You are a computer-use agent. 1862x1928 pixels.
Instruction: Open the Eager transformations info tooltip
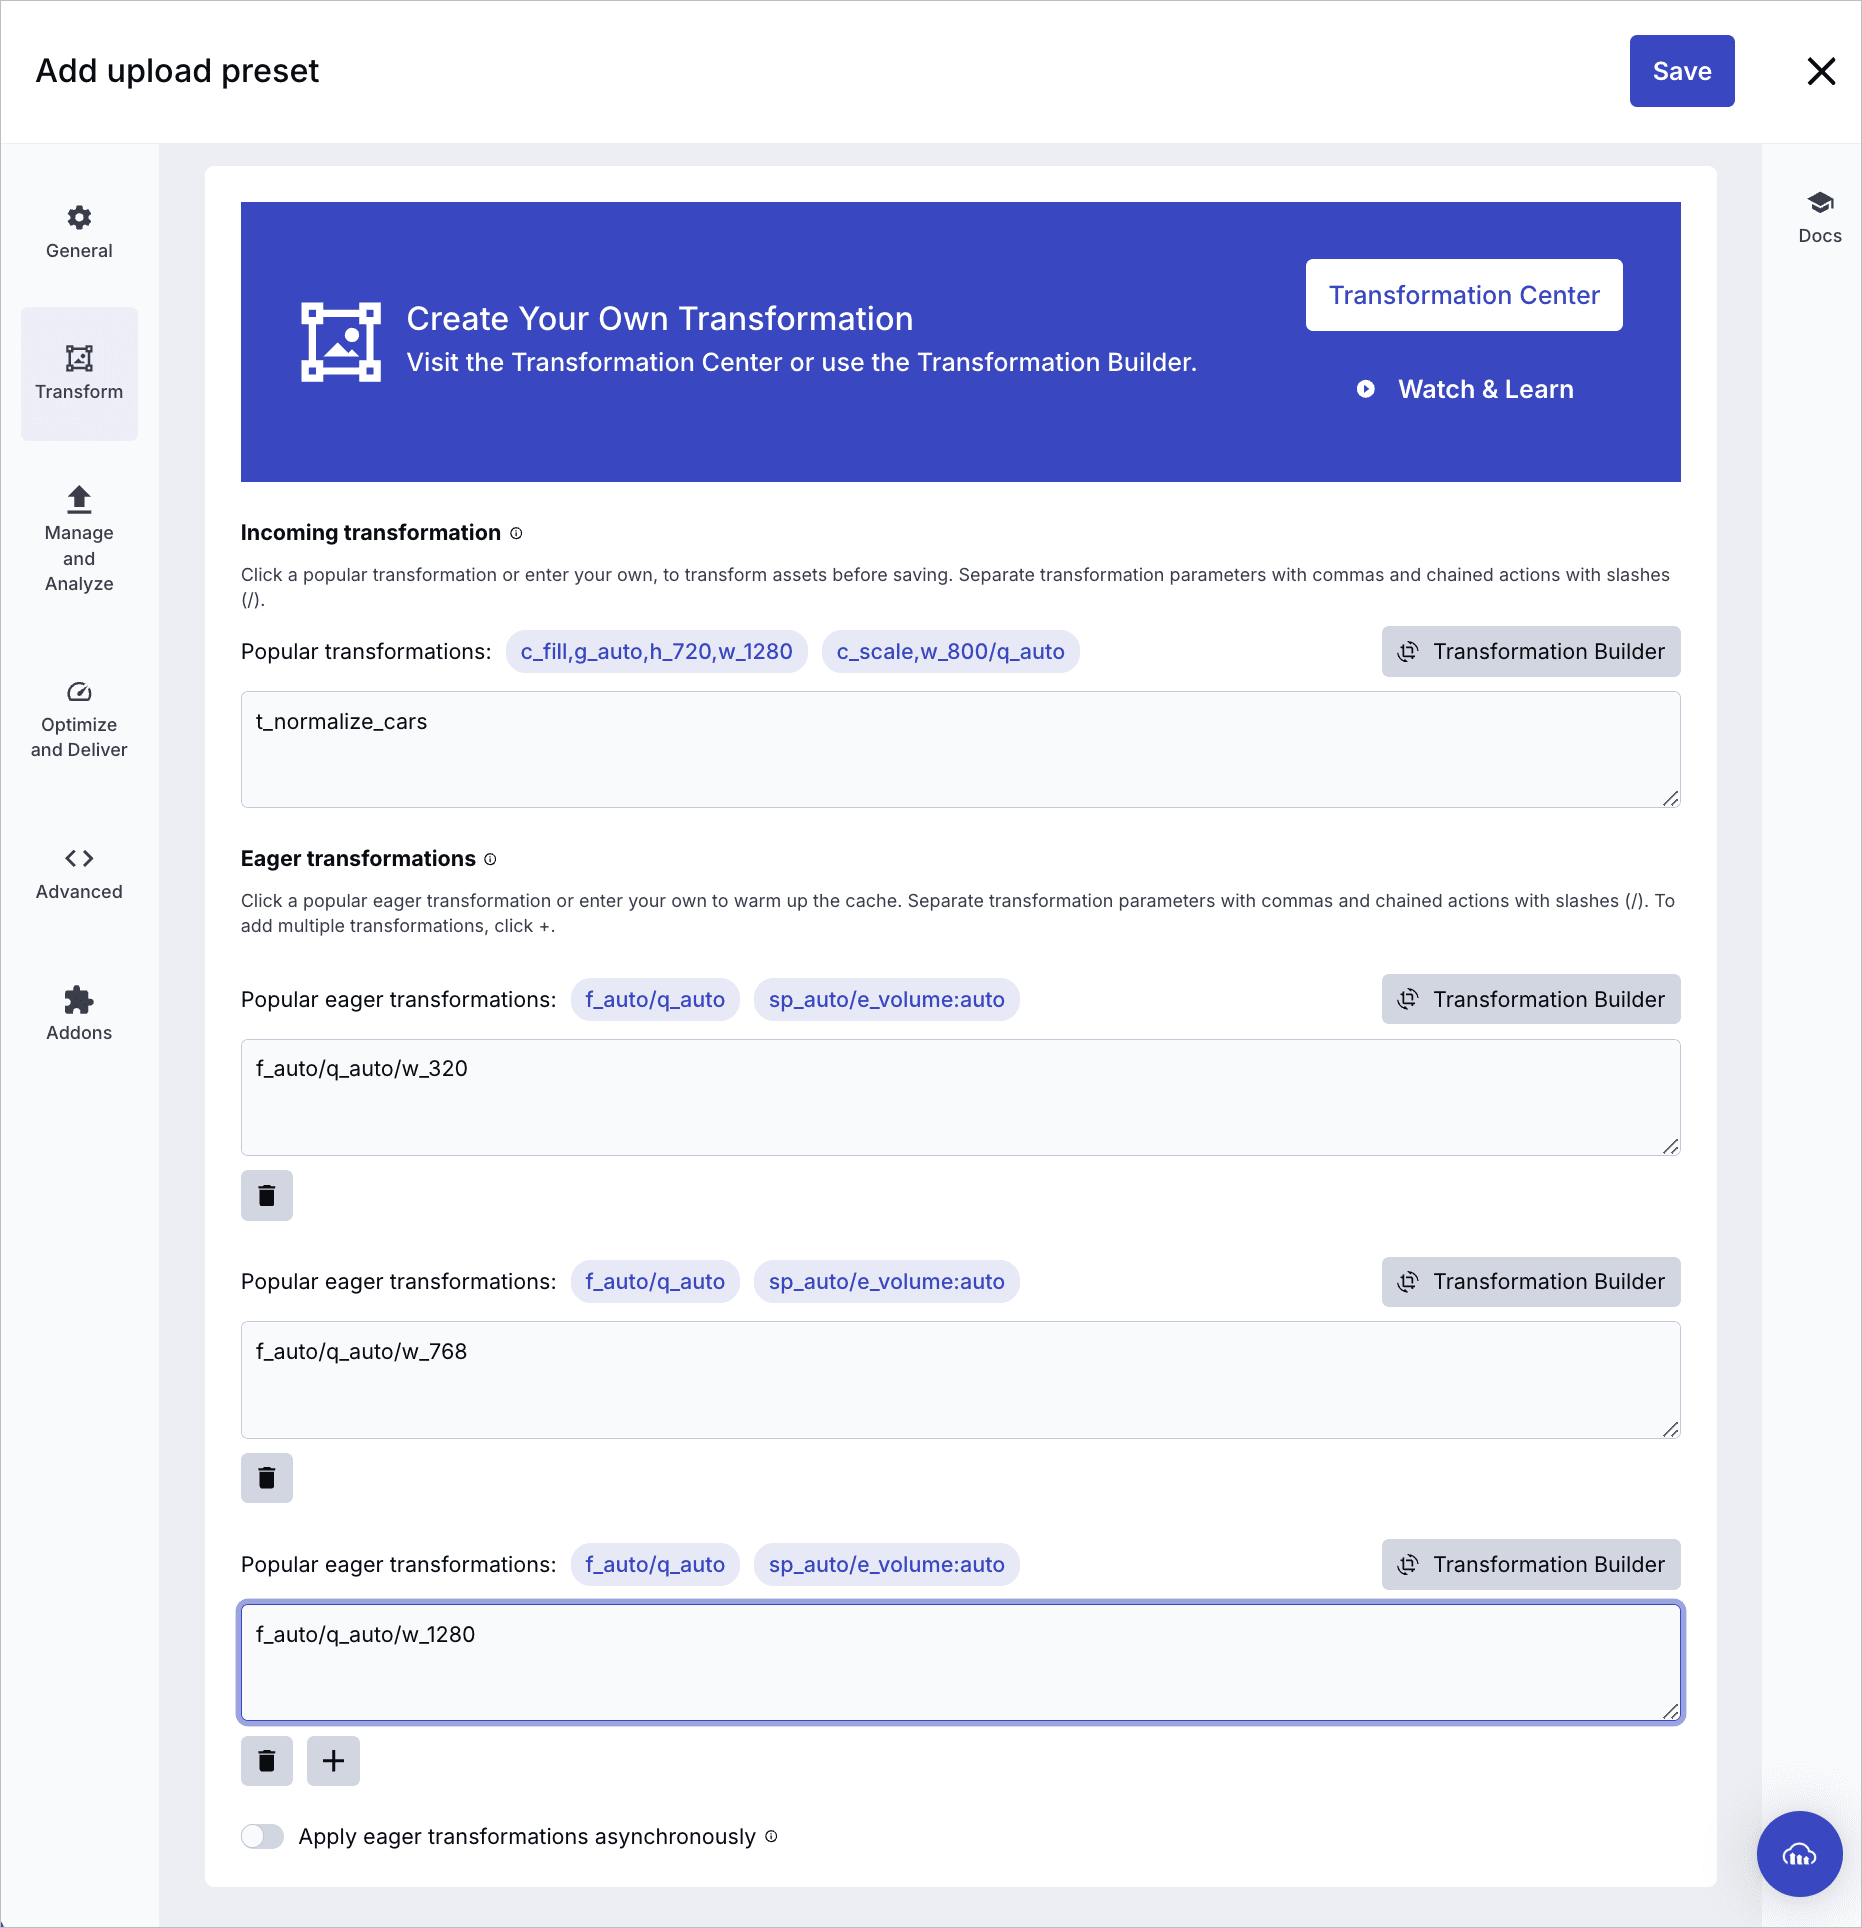tap(489, 859)
